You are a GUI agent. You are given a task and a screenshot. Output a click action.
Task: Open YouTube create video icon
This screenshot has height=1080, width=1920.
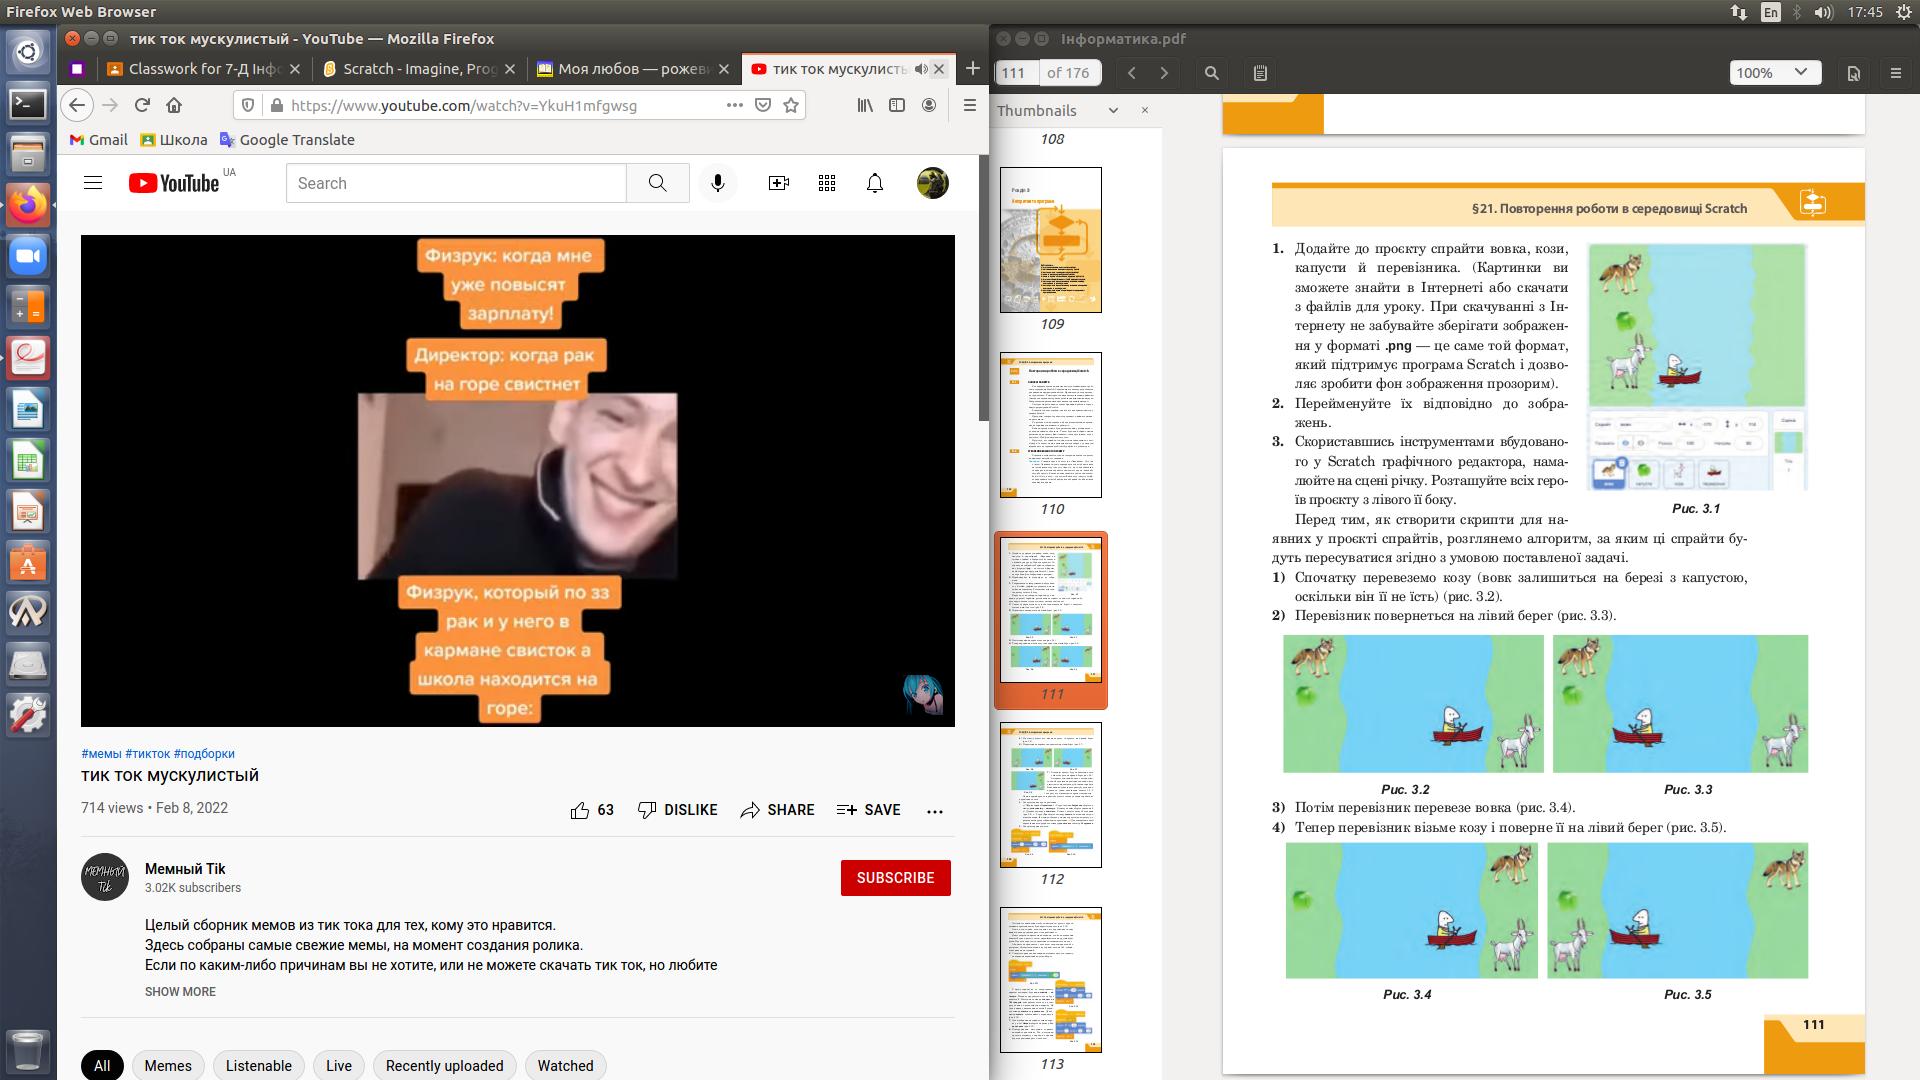(778, 183)
